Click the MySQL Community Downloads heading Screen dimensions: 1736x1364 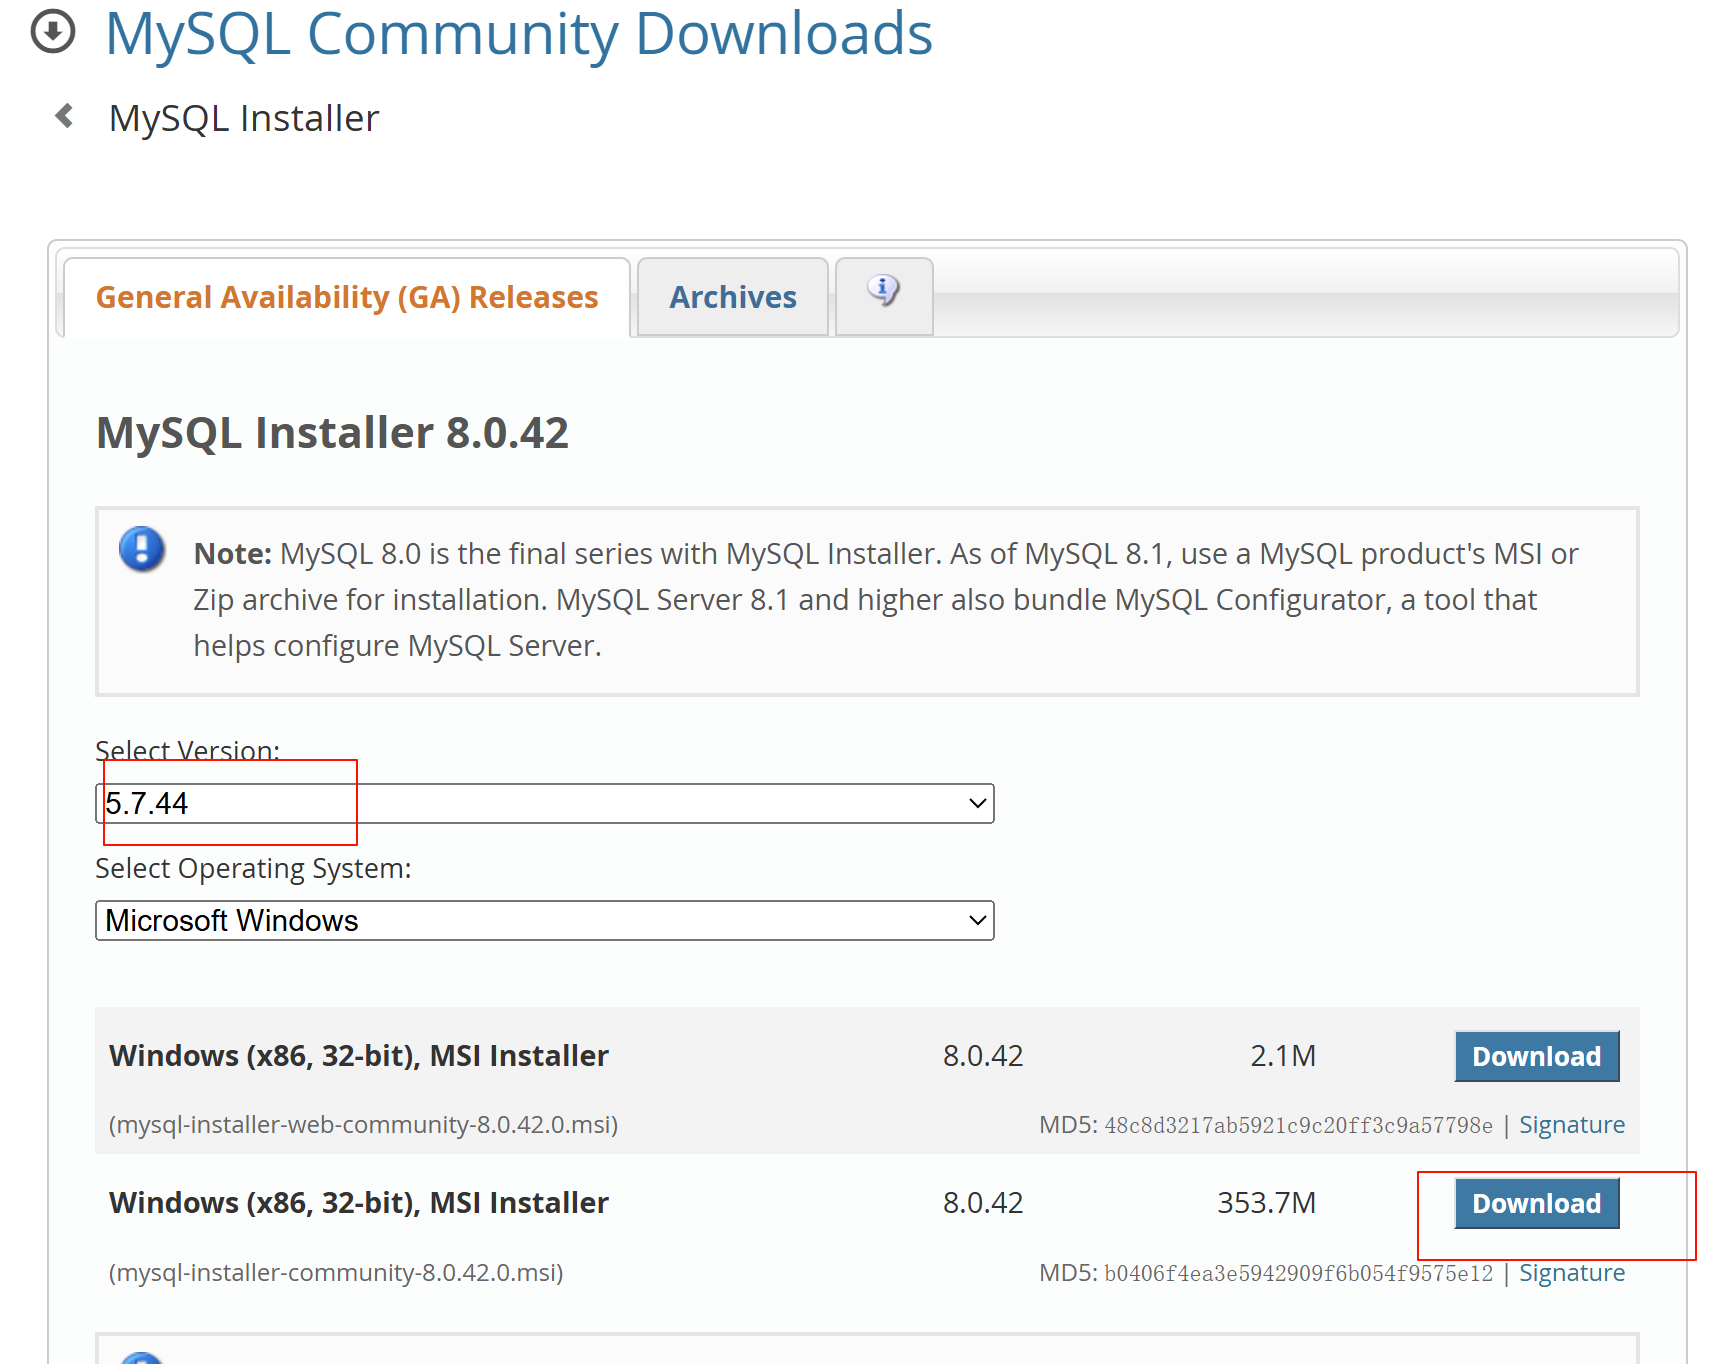(x=519, y=35)
